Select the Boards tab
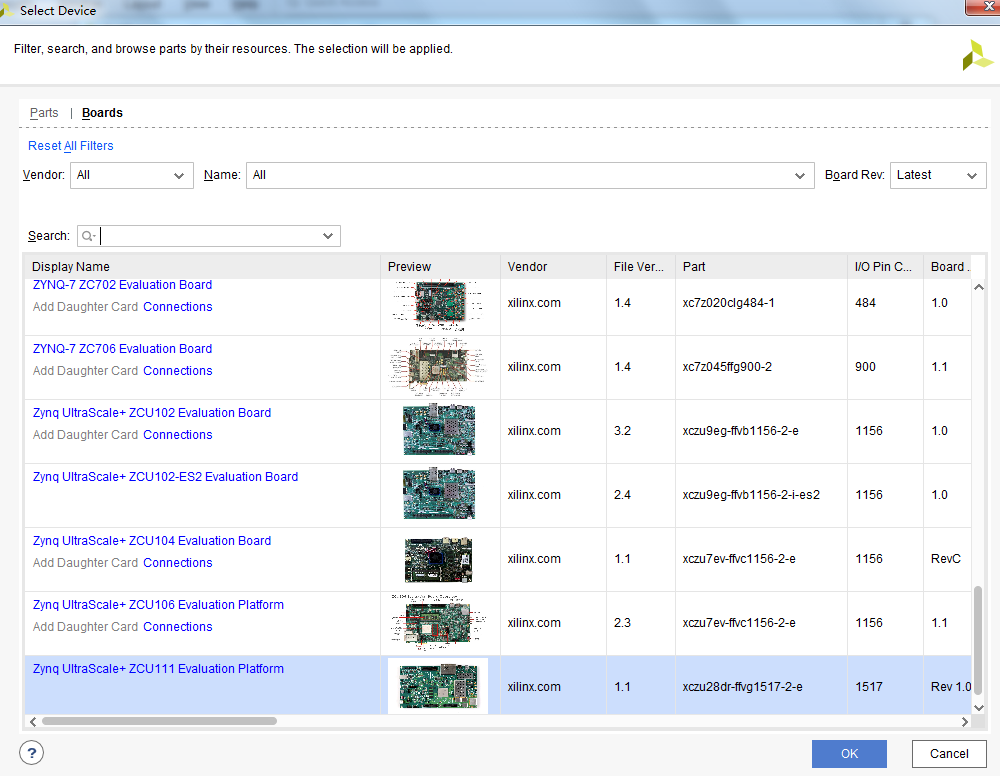This screenshot has height=776, width=1000. tap(102, 113)
